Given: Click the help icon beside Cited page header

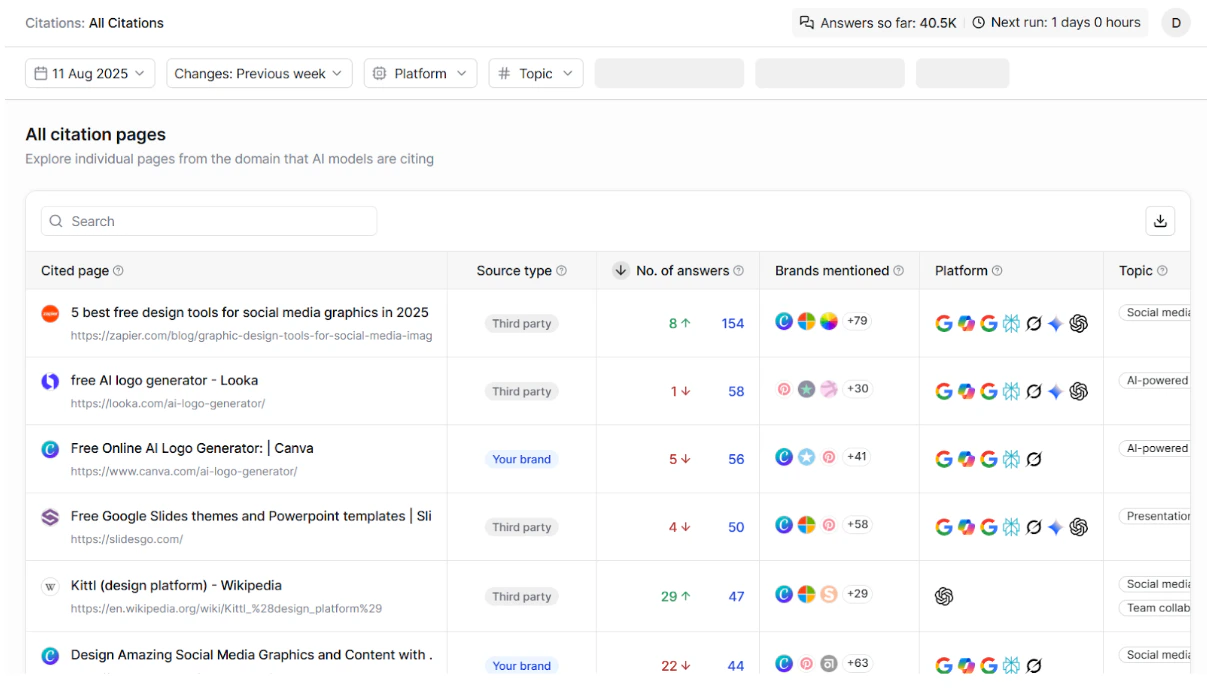Looking at the screenshot, I should coord(118,271).
